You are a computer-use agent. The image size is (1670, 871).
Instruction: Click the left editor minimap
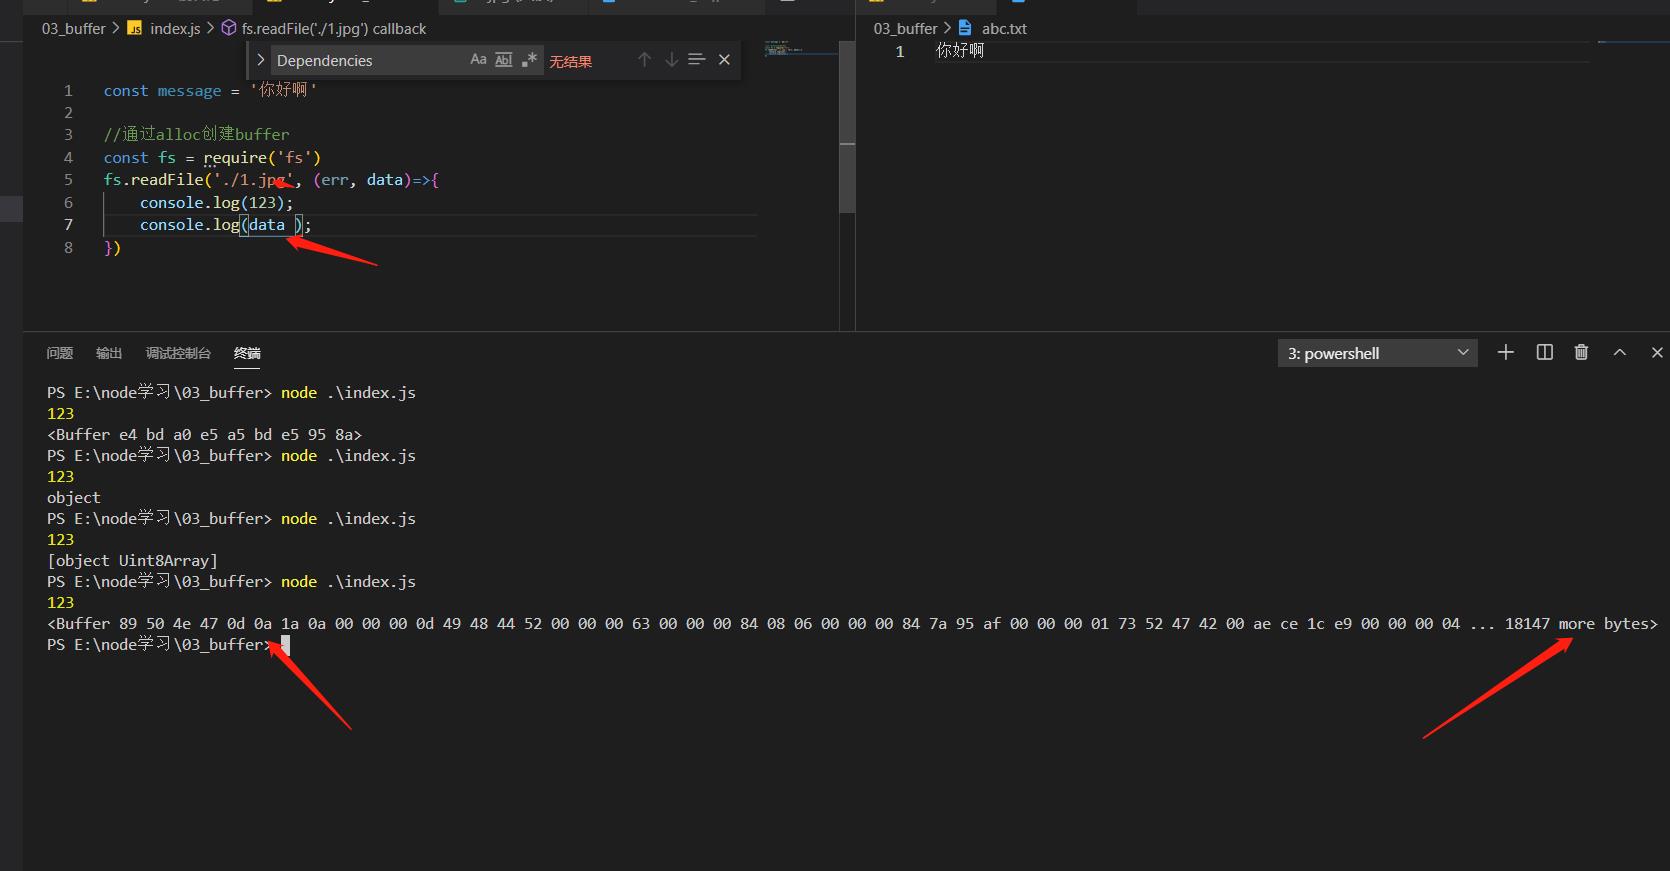click(x=800, y=48)
